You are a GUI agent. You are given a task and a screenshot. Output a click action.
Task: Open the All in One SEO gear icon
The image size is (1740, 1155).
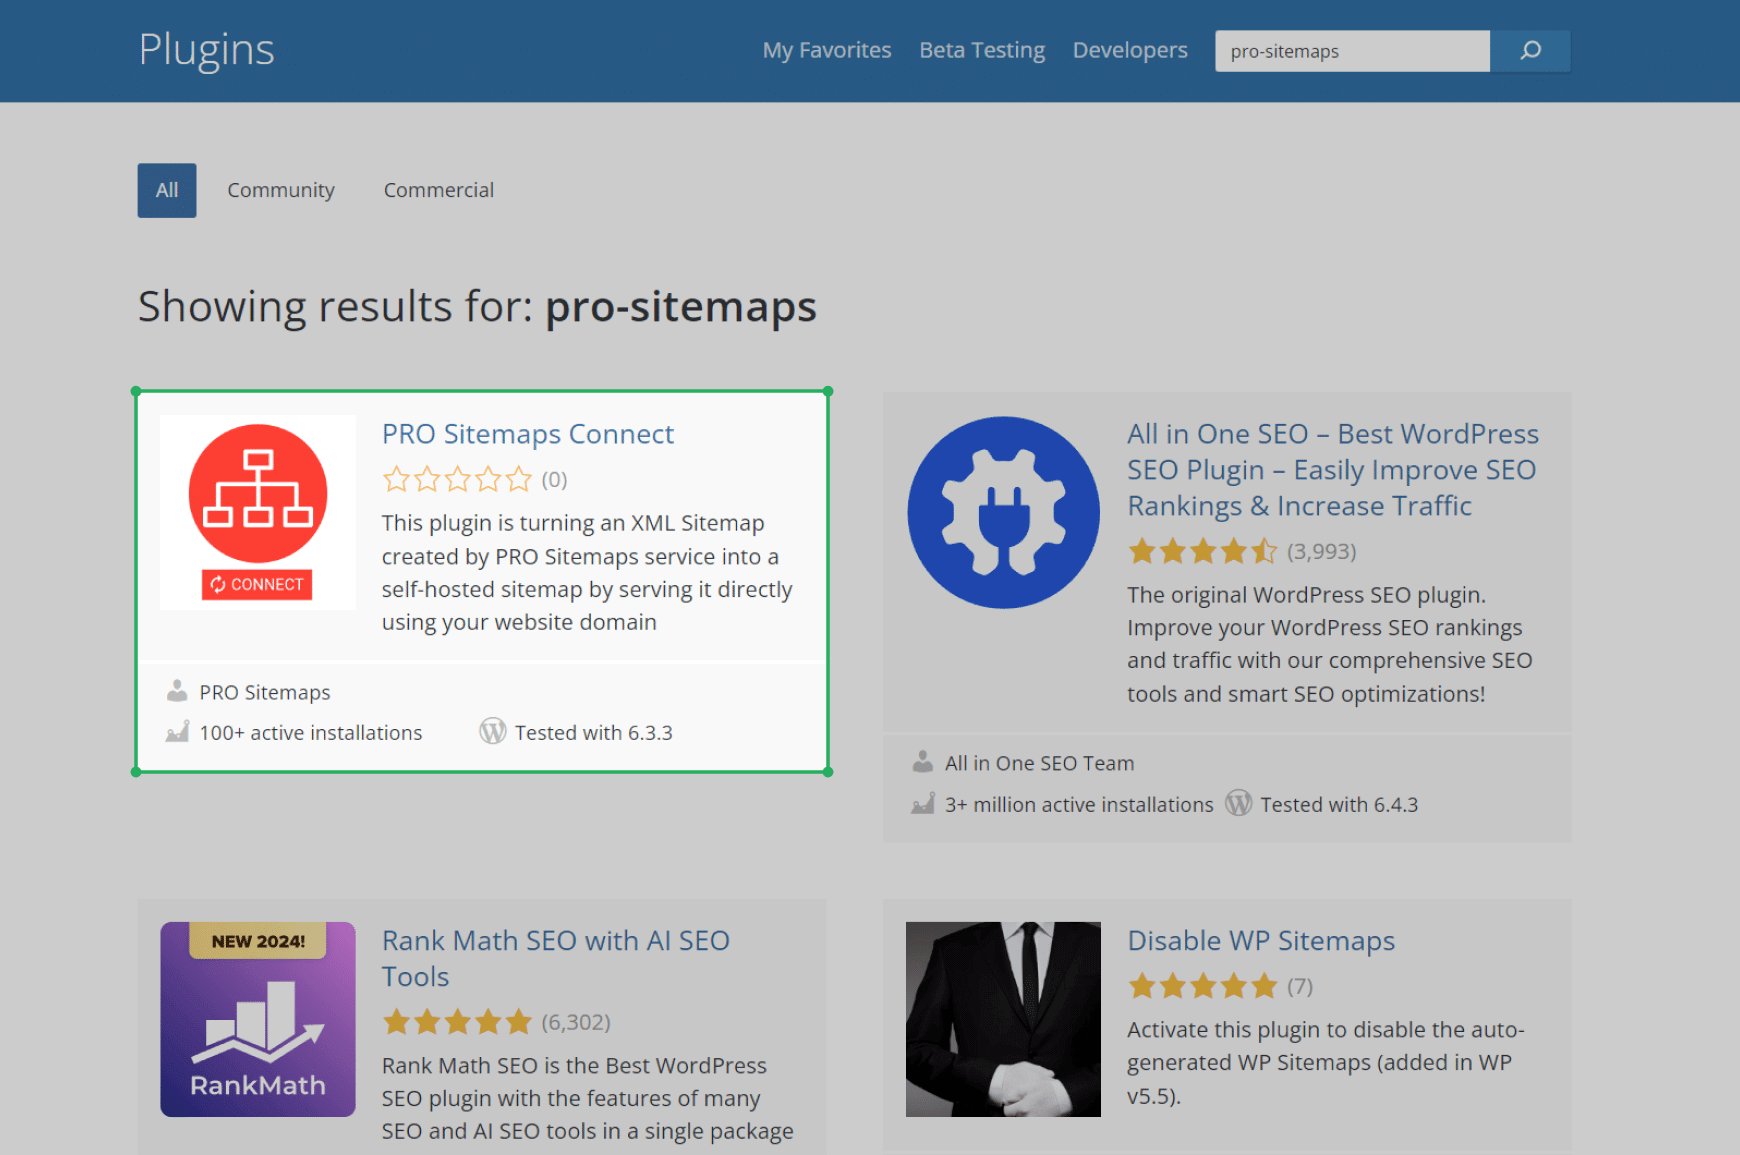click(x=1003, y=512)
